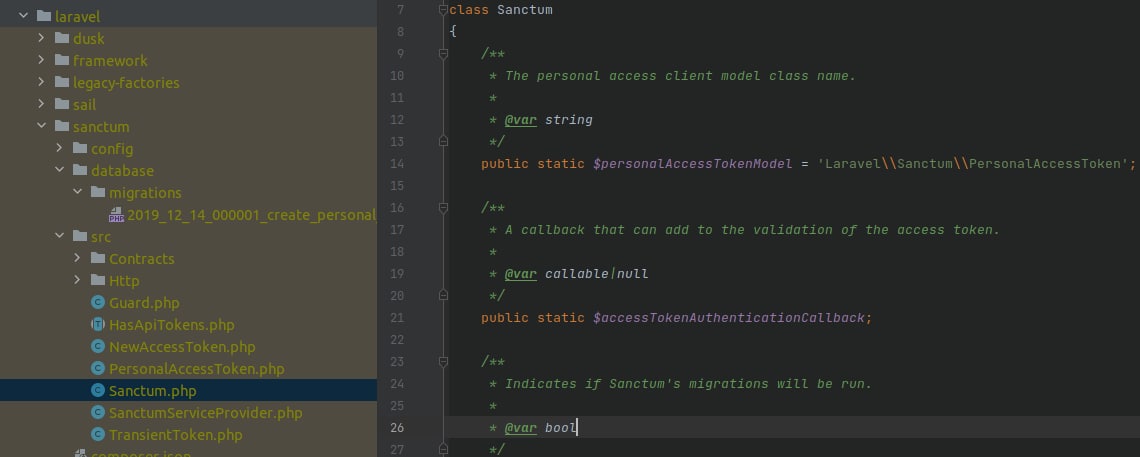Click the class icon beside TransientToken.php
The height and width of the screenshot is (457, 1140).
pos(98,434)
